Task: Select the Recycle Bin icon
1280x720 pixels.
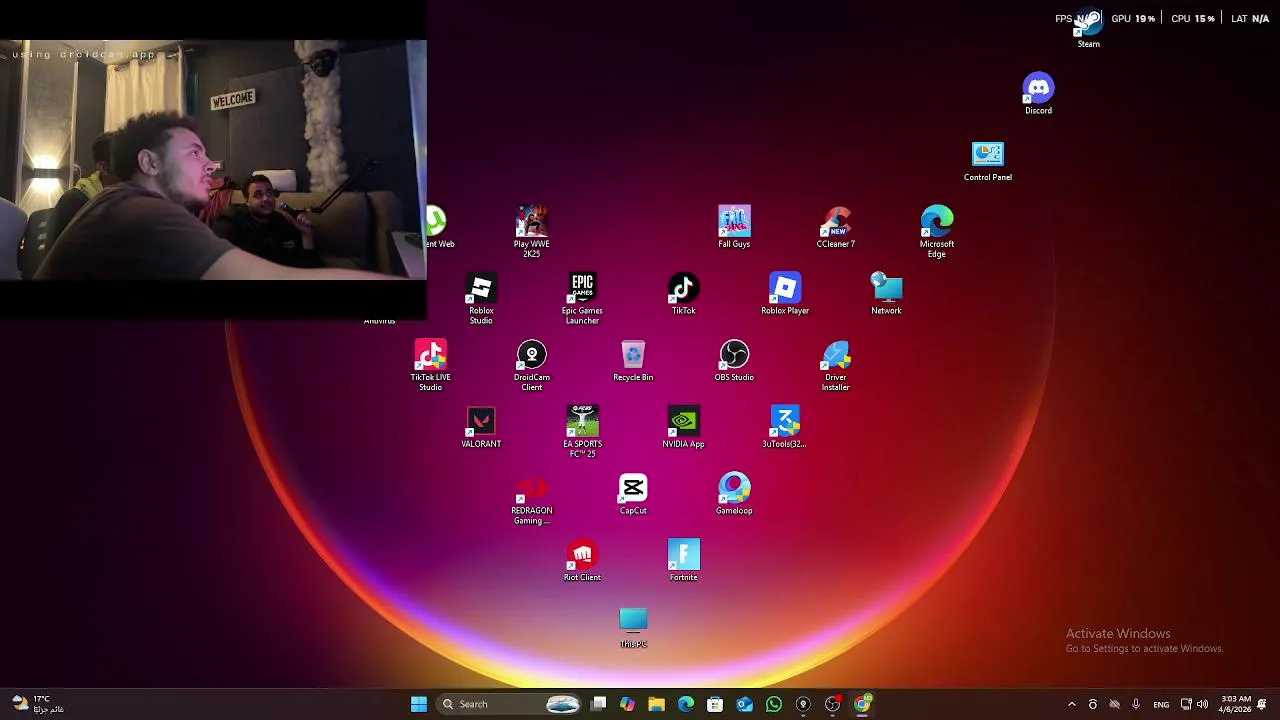Action: [x=633, y=361]
